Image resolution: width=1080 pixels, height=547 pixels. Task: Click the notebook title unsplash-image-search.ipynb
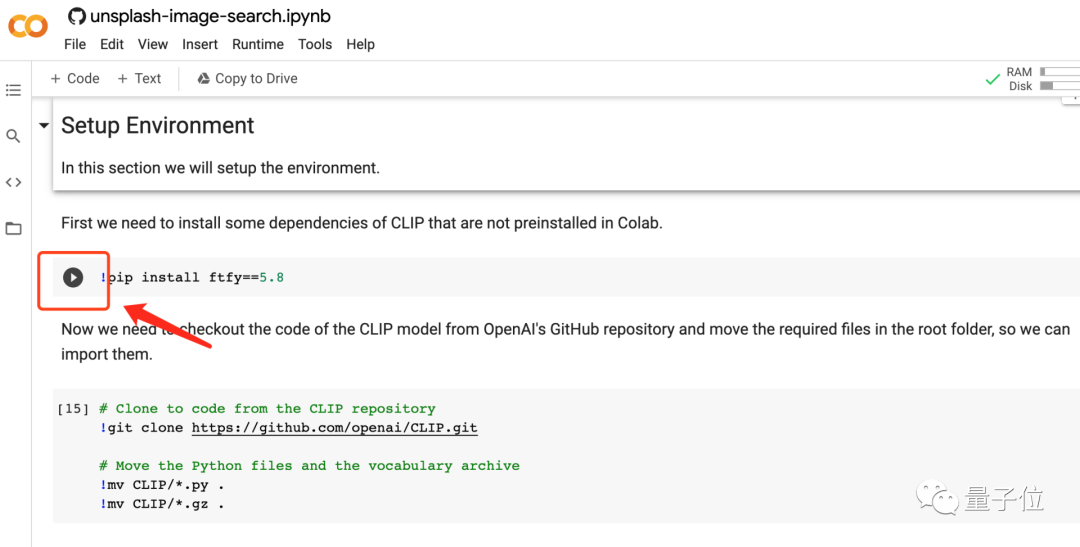[210, 16]
